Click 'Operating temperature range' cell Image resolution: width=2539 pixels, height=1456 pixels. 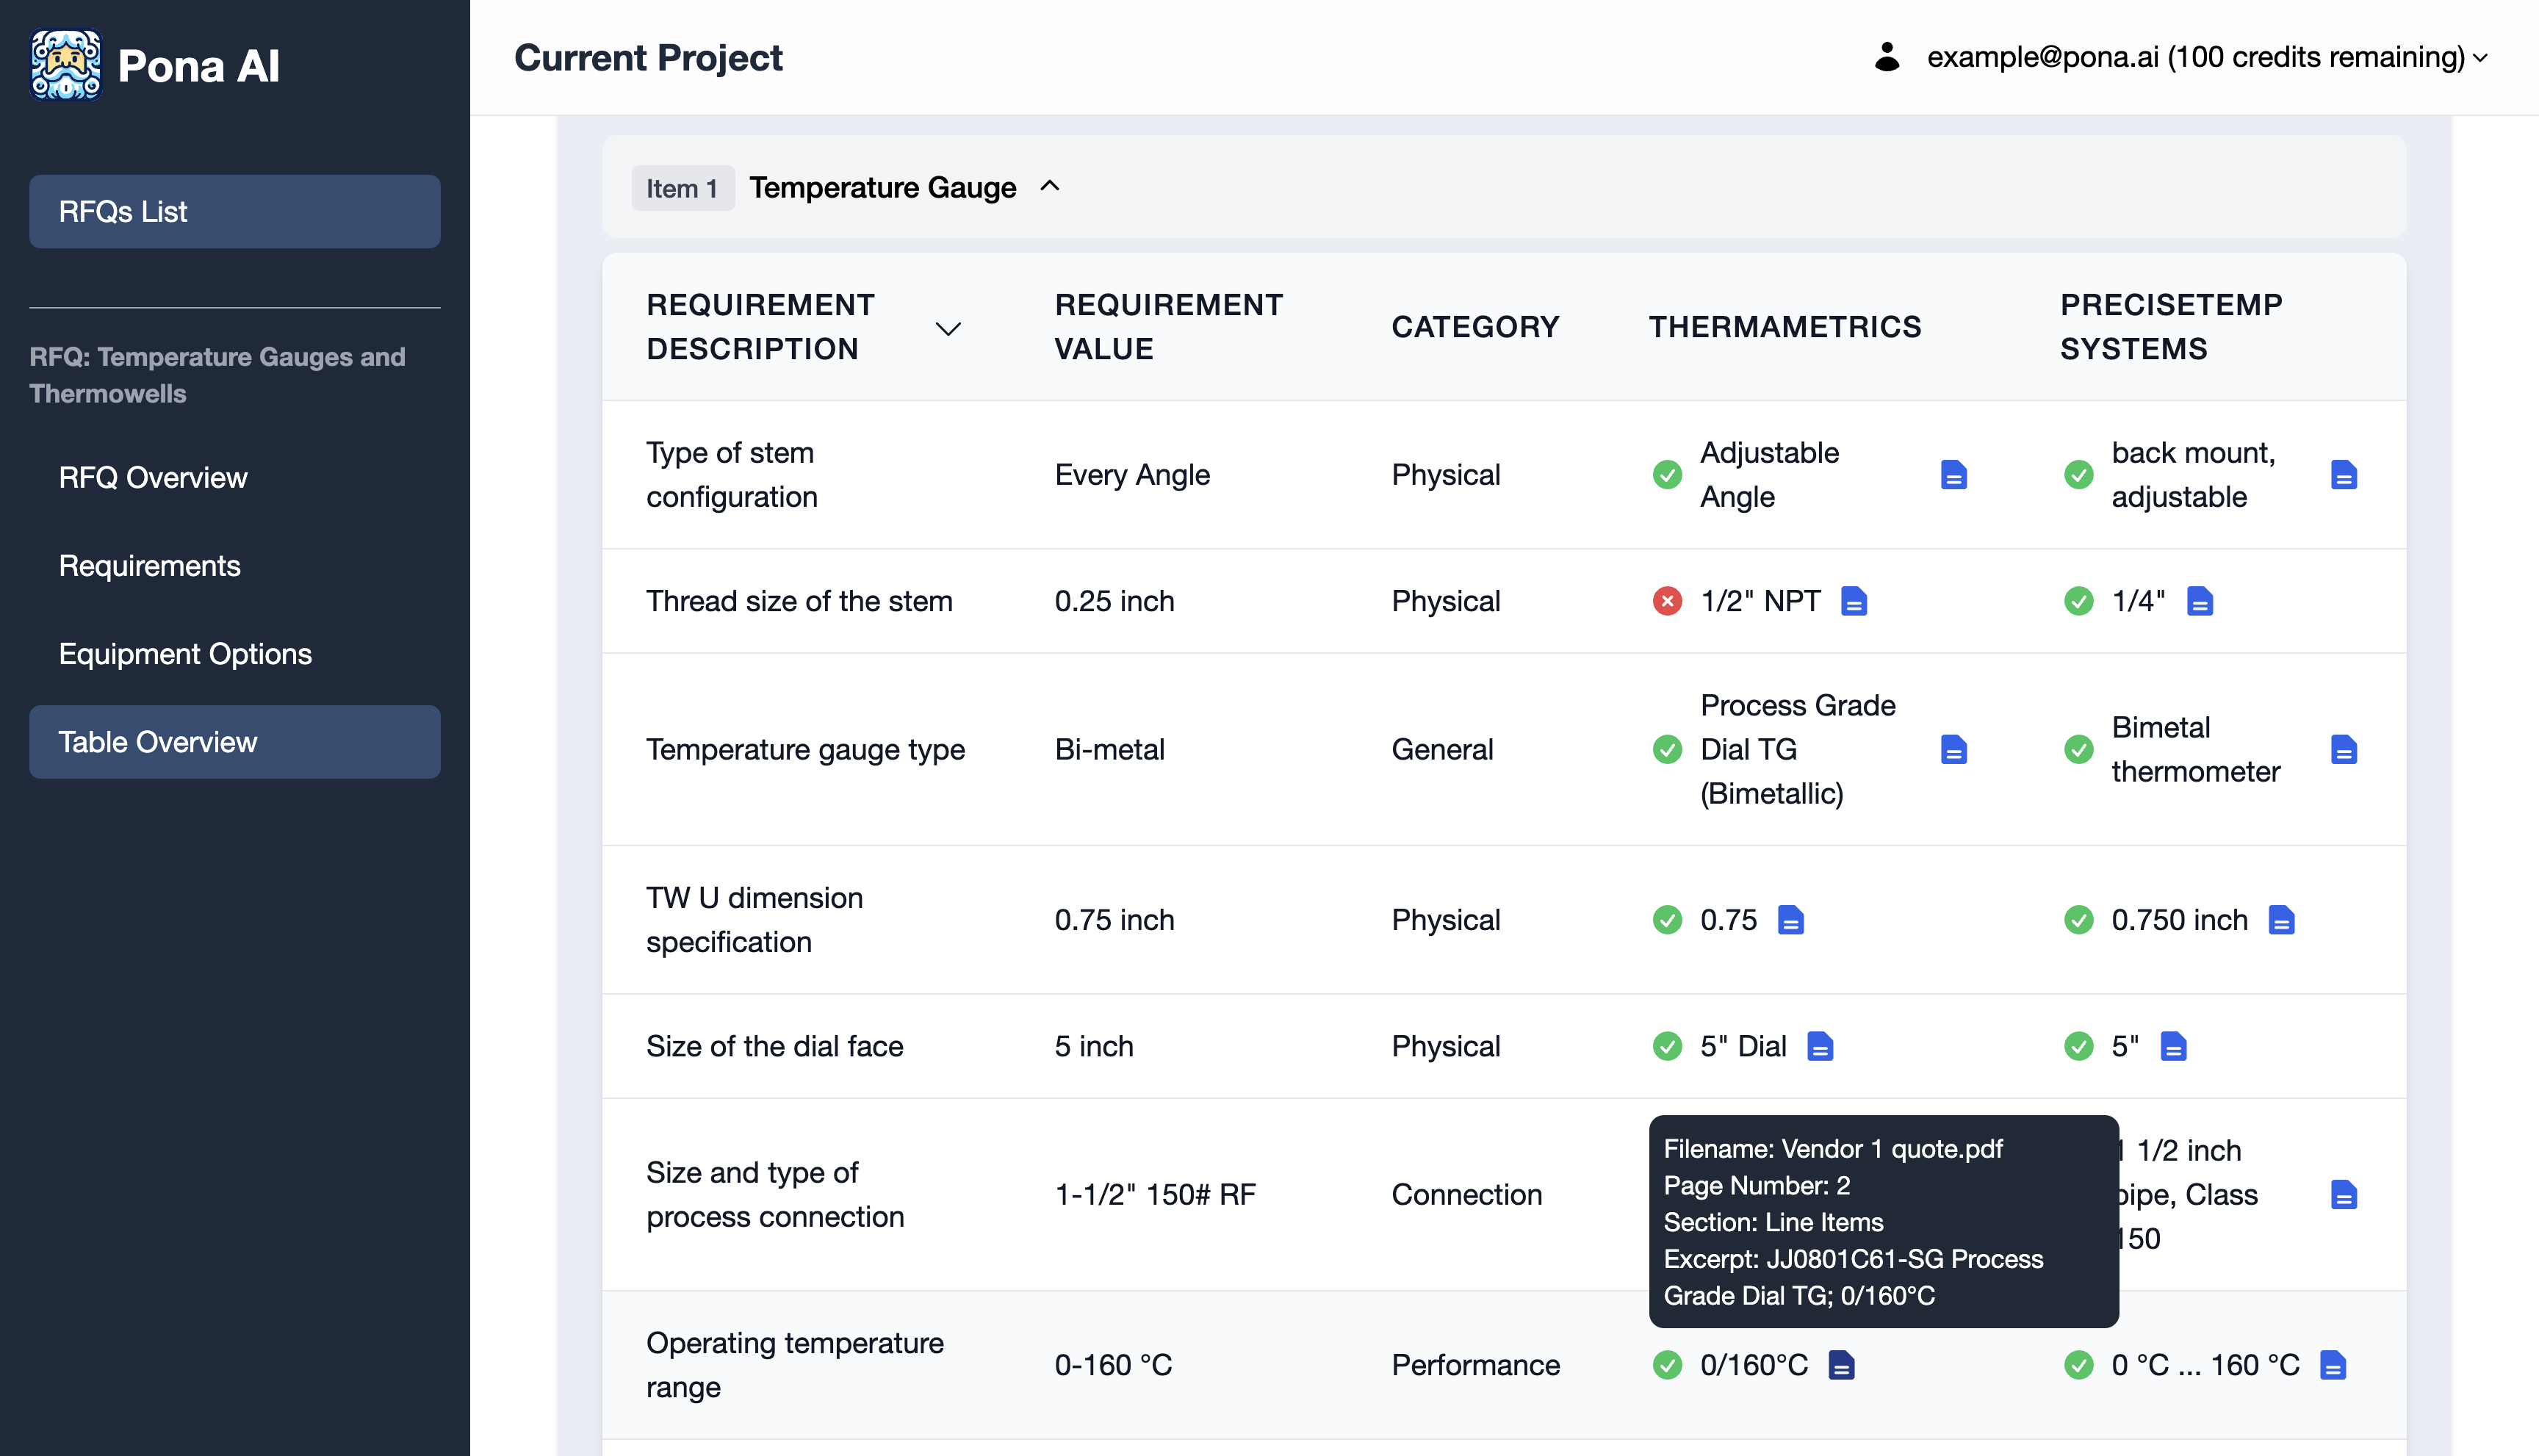point(795,1365)
